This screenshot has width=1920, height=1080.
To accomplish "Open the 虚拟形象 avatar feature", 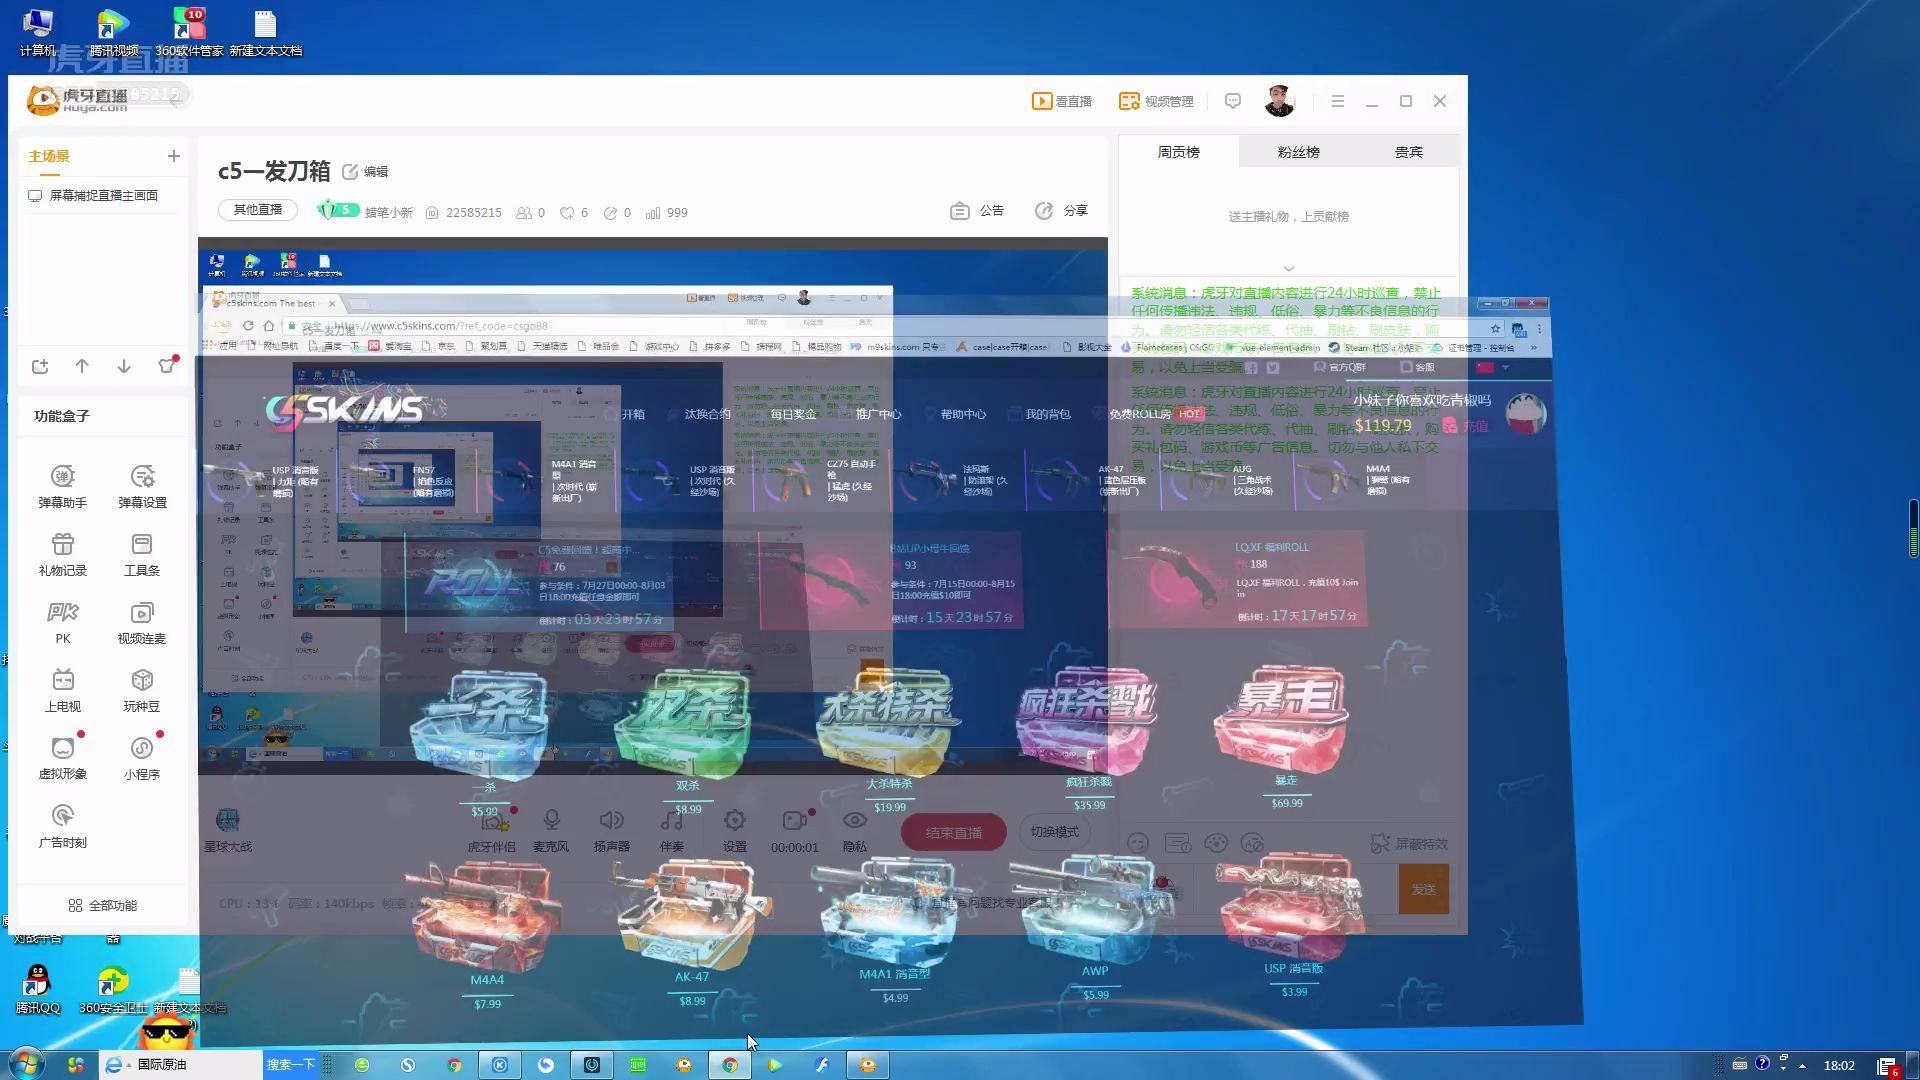I will (x=63, y=749).
